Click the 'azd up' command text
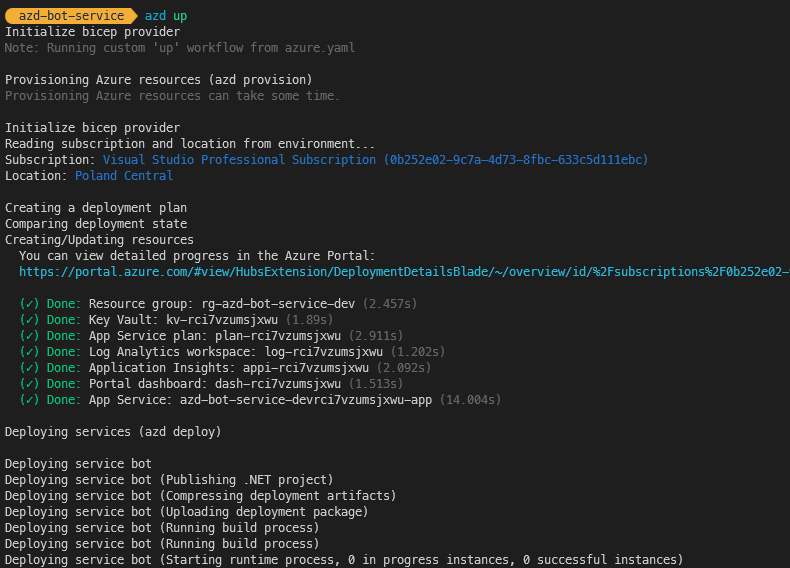Screen dimensions: 790x568 (166, 16)
